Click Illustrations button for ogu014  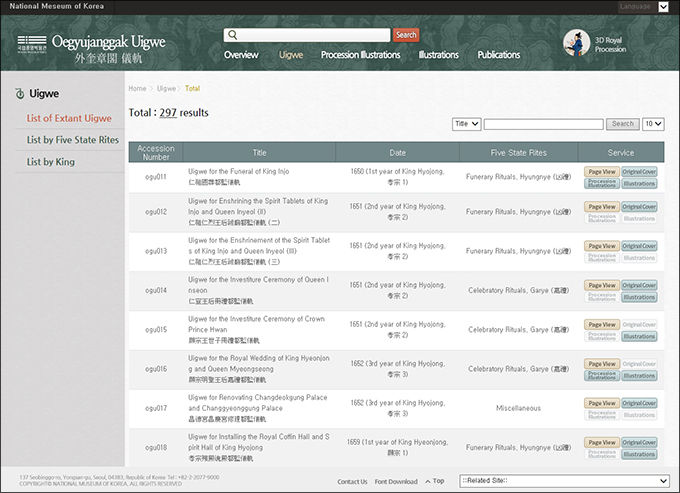[639, 297]
